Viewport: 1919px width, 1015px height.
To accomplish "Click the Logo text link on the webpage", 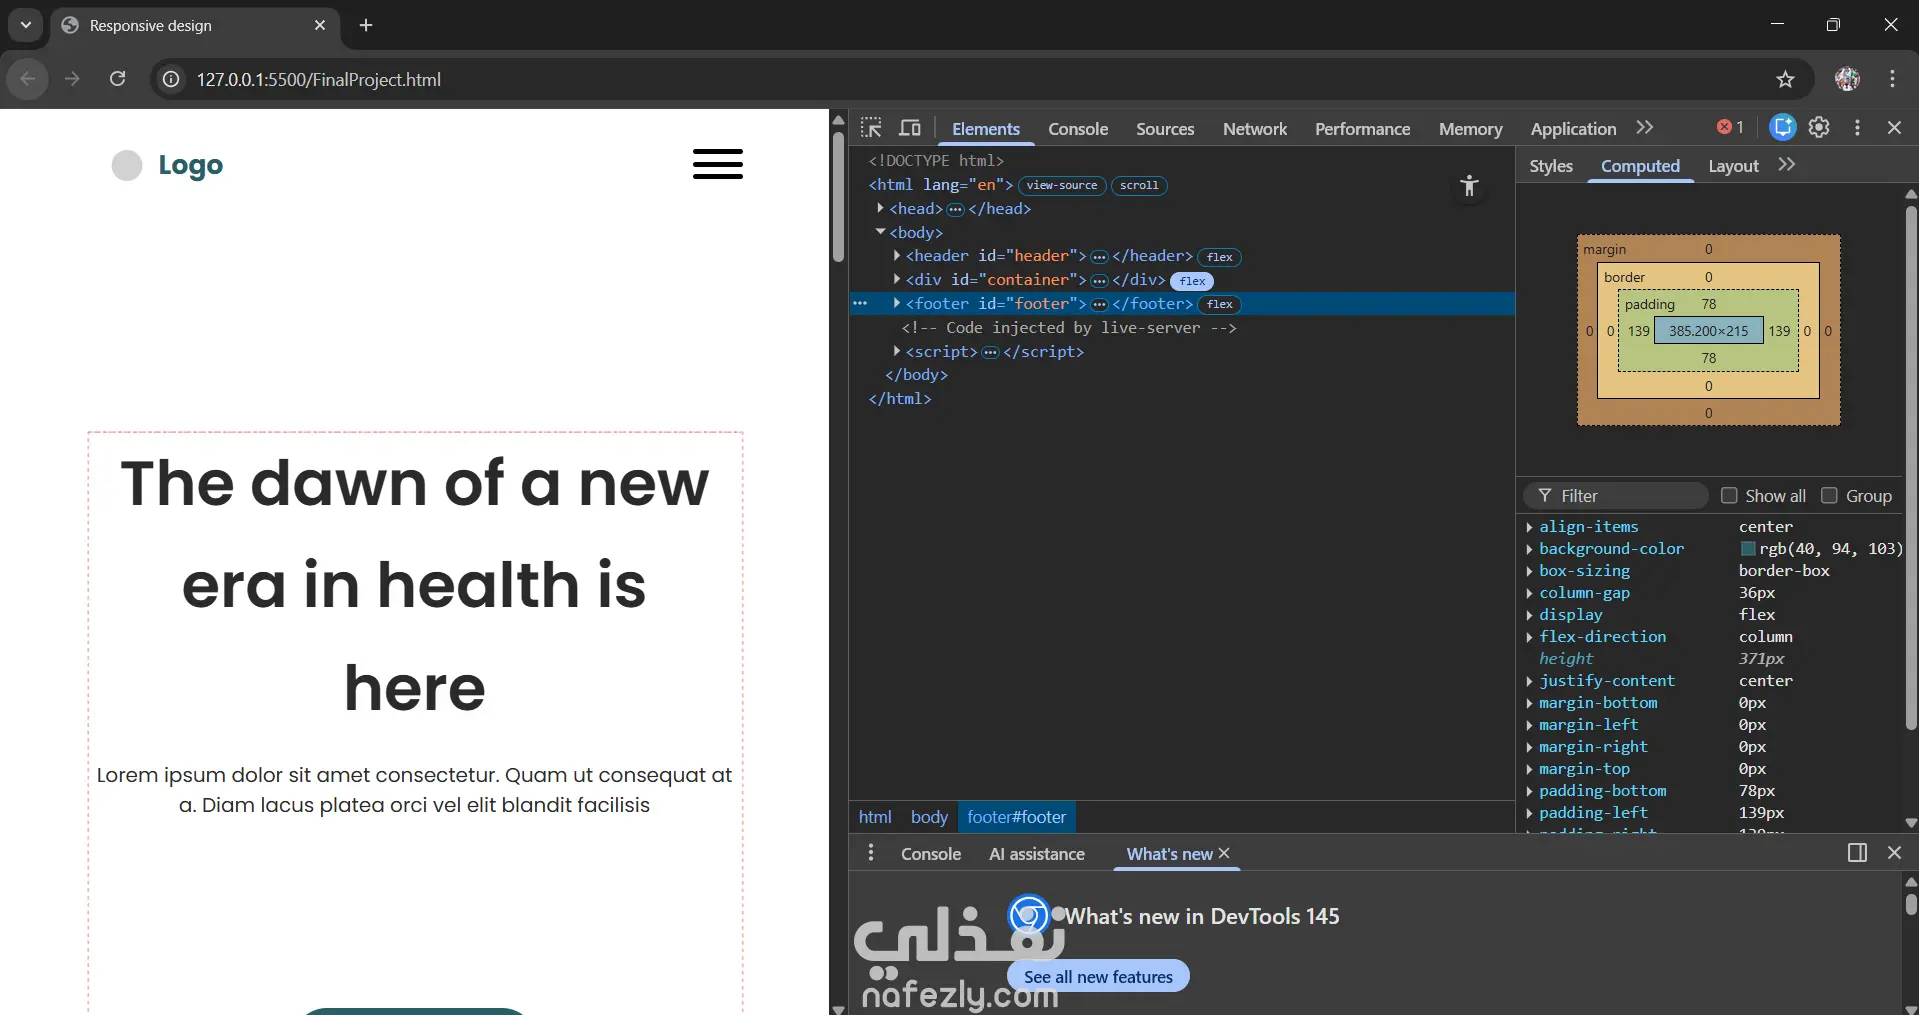I will tap(191, 165).
